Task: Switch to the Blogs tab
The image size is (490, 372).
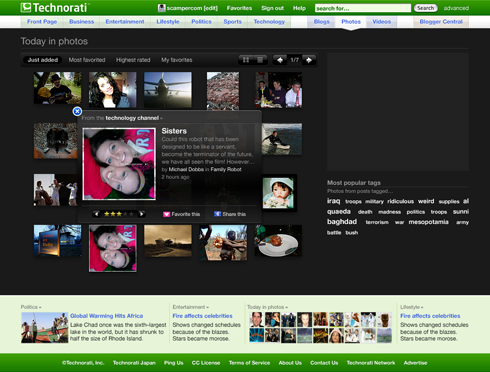Action: pyautogui.click(x=321, y=22)
